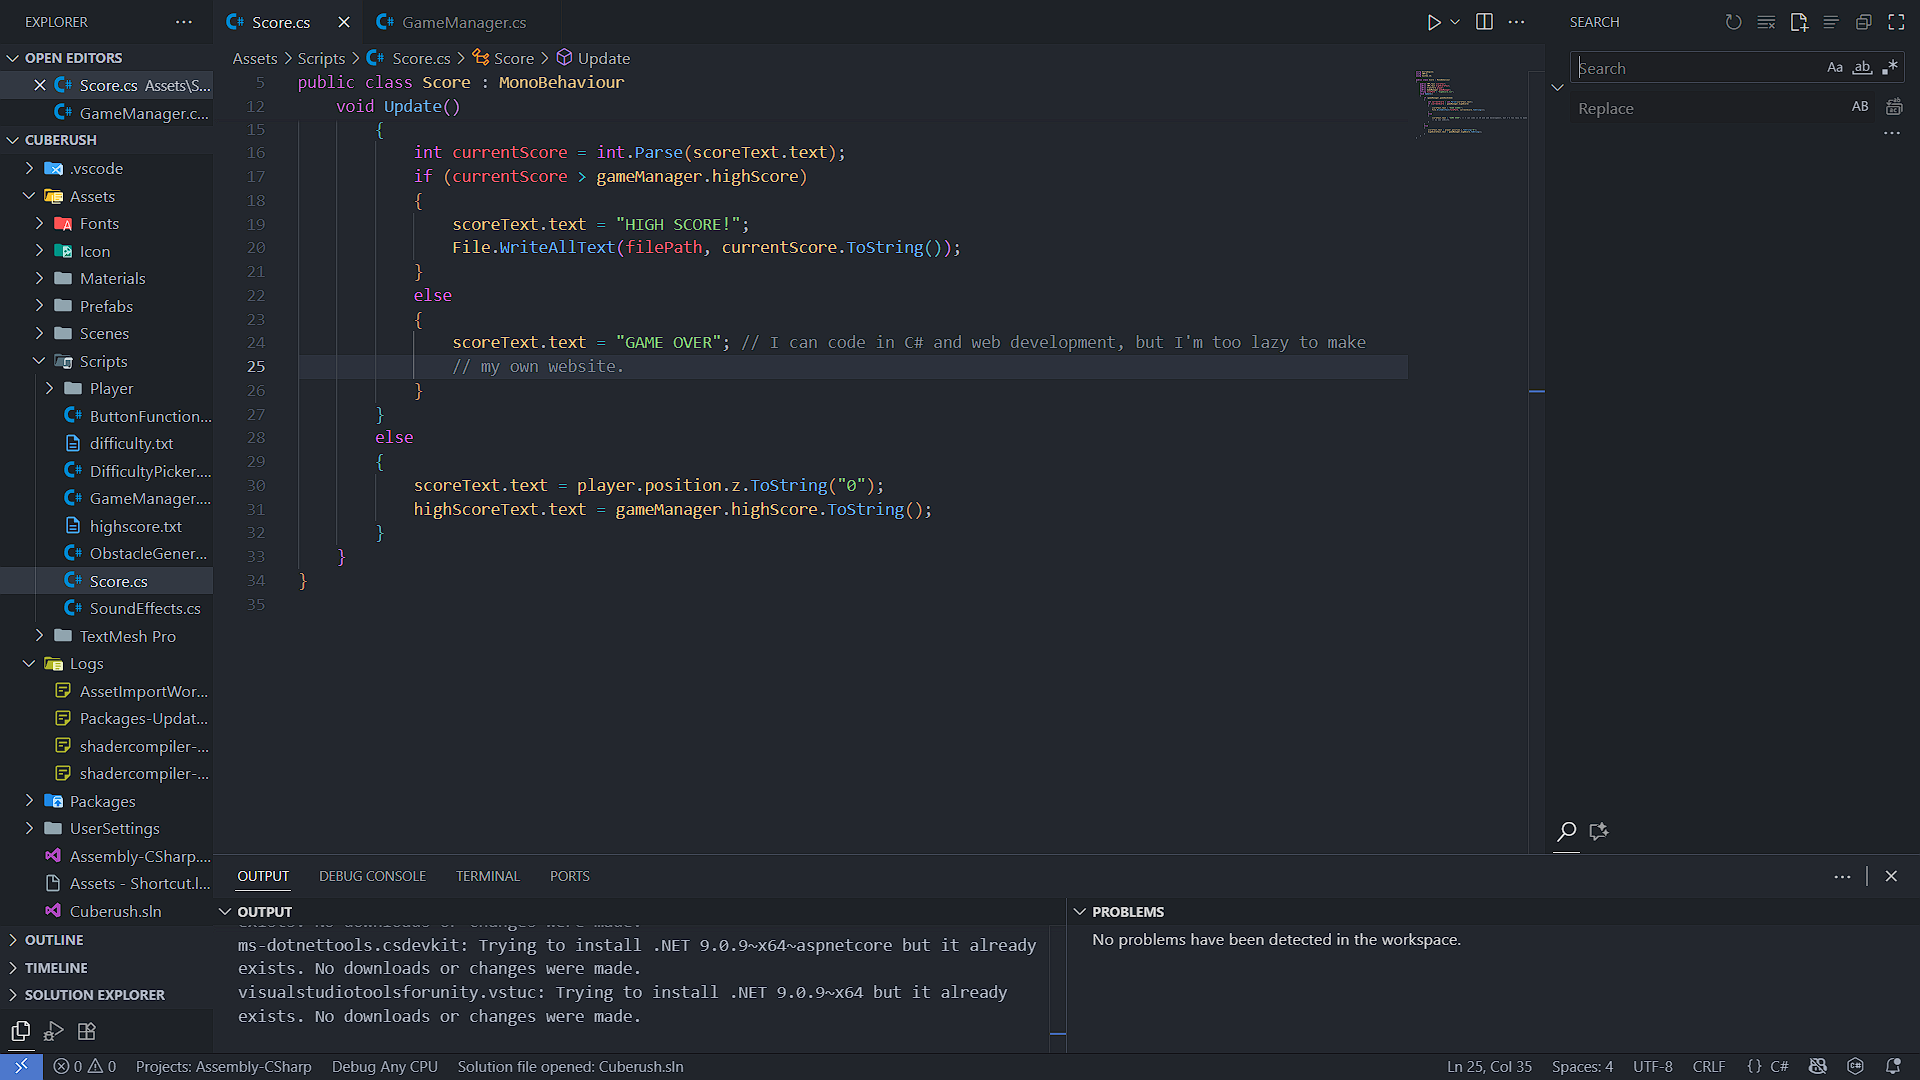Click the CRLF line ending indicator
Viewport: 1920px width, 1080px height.
tap(1708, 1067)
